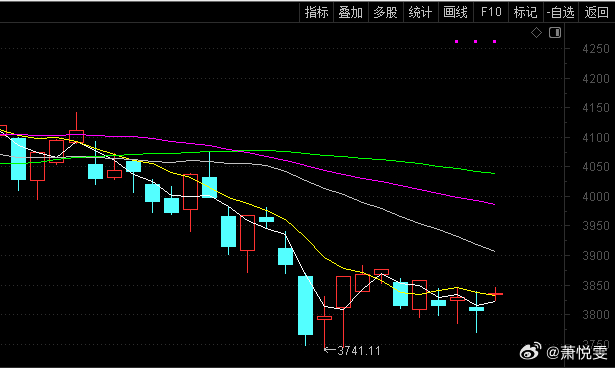Toggle the side panel layout icon
615x368 pixels.
click(x=555, y=33)
